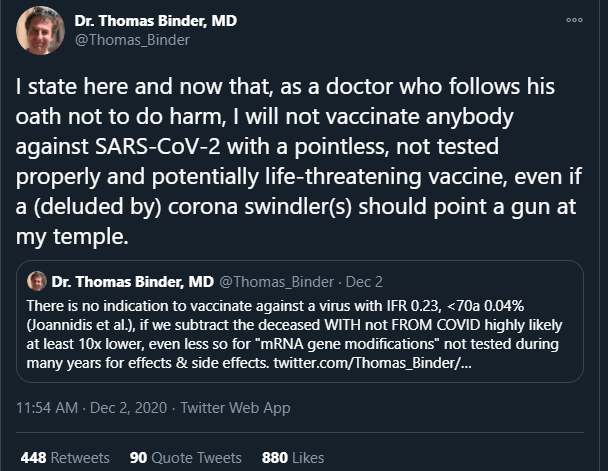Open the three-dot more options menu
The image size is (608, 471).
click(574, 20)
